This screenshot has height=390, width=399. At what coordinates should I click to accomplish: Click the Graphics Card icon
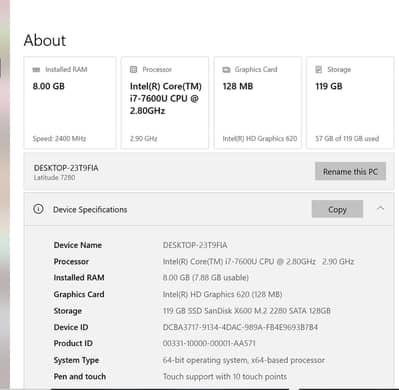point(226,70)
